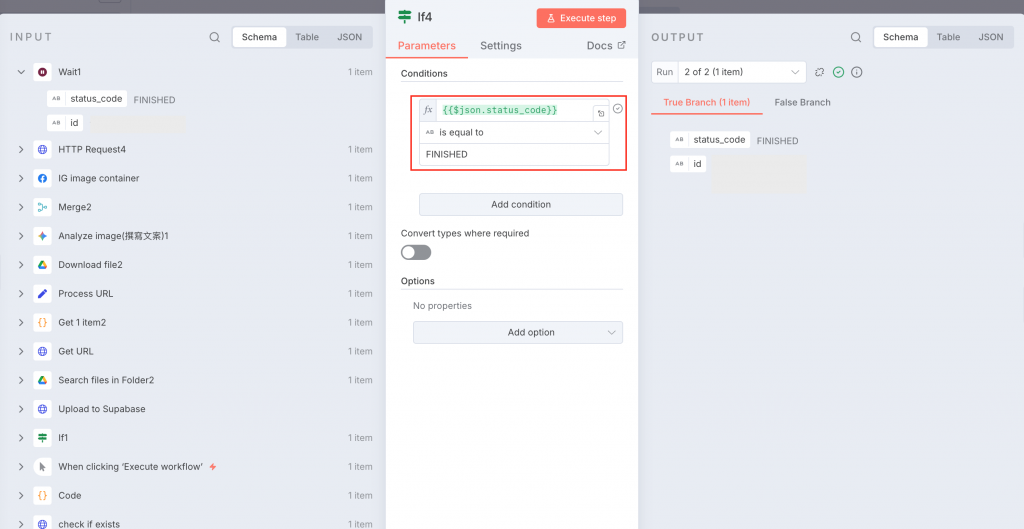Click status_code pill in OUTPUT panel
Viewport: 1024px width, 529px height.
[710, 140]
